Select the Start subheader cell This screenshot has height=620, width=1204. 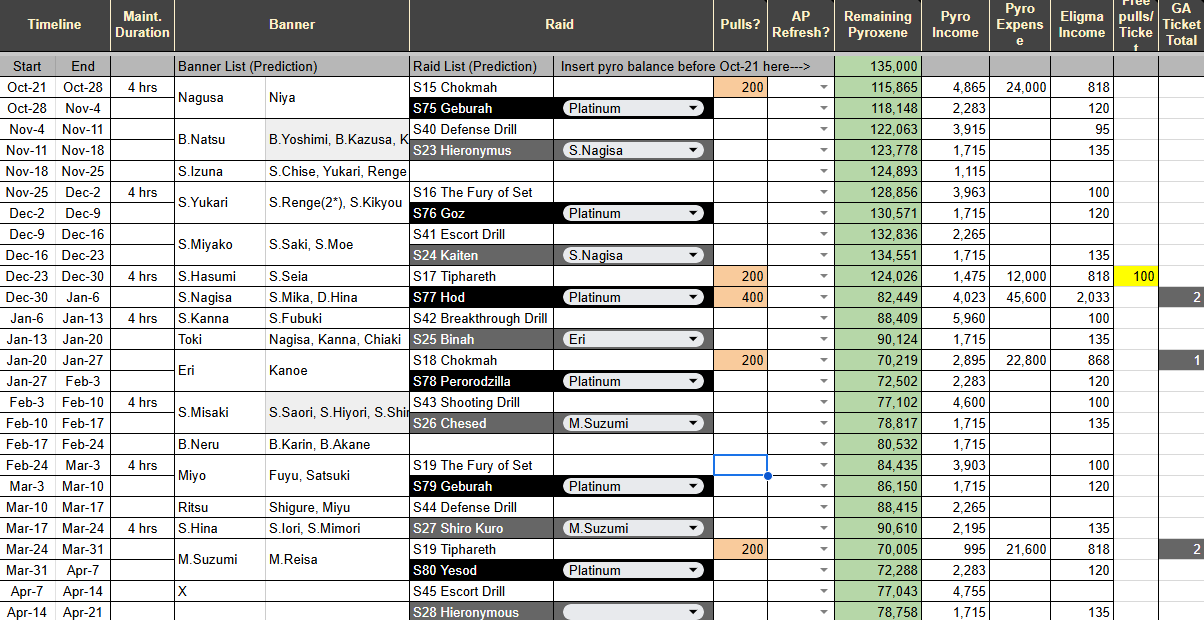click(x=27, y=66)
